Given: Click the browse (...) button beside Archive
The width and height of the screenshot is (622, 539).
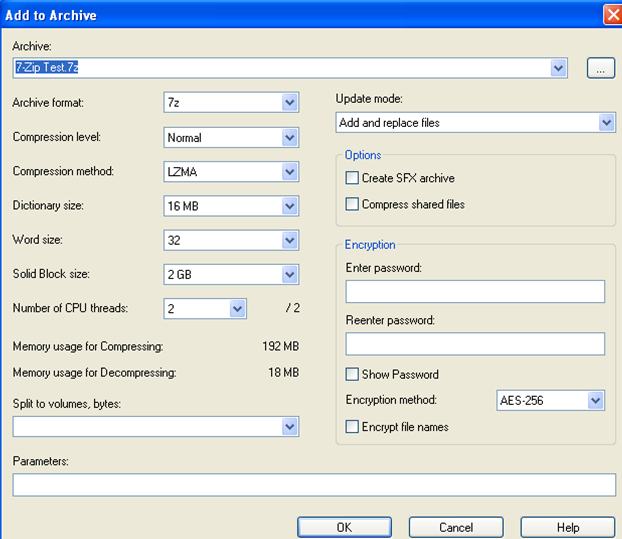Looking at the screenshot, I should (x=600, y=68).
